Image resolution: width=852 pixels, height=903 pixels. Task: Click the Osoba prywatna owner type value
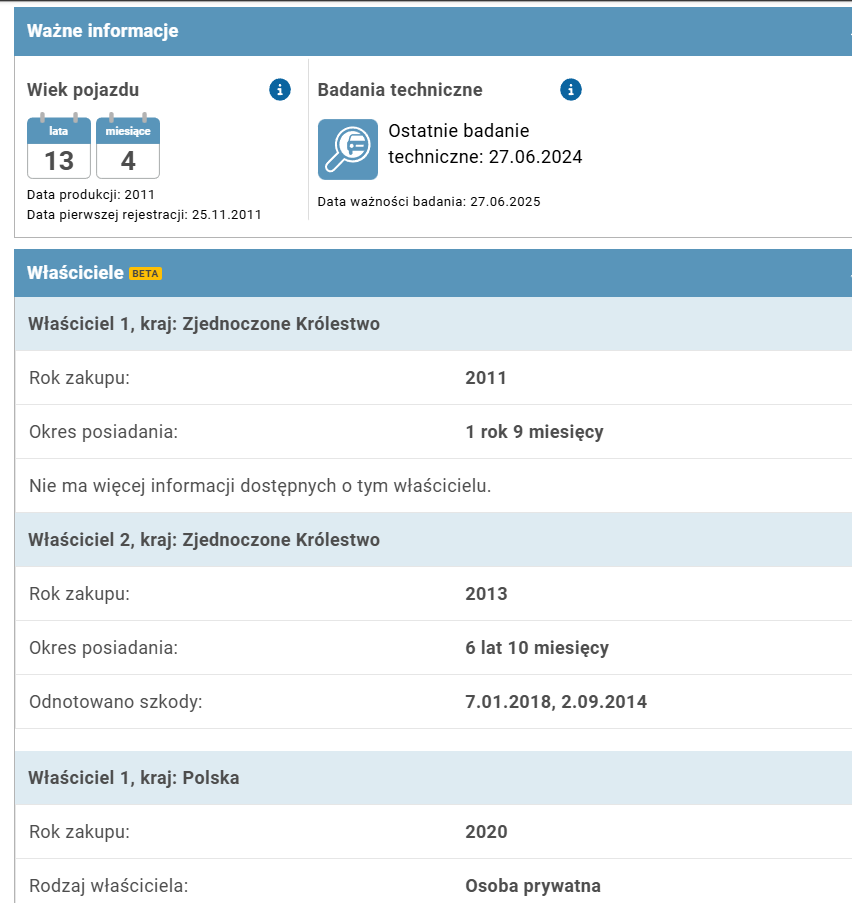533,886
